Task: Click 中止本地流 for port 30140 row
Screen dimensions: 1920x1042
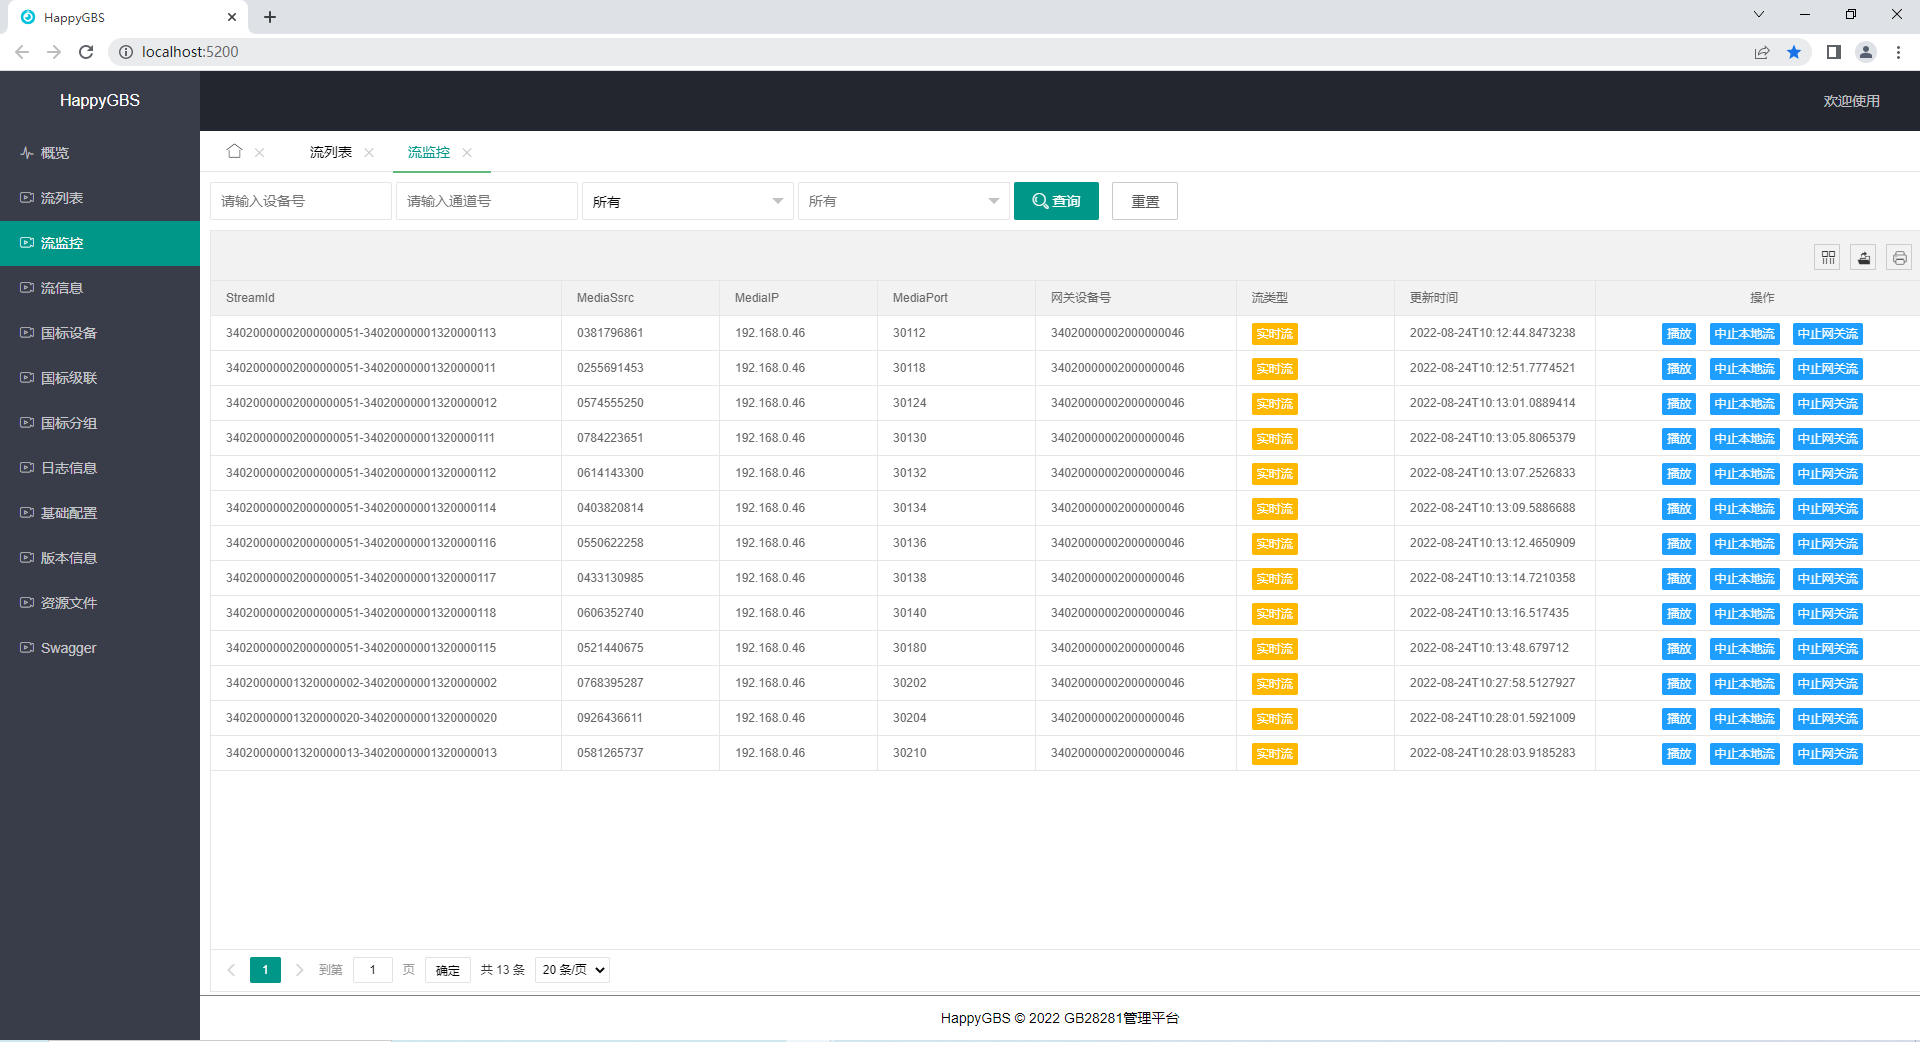Action: [1744, 614]
